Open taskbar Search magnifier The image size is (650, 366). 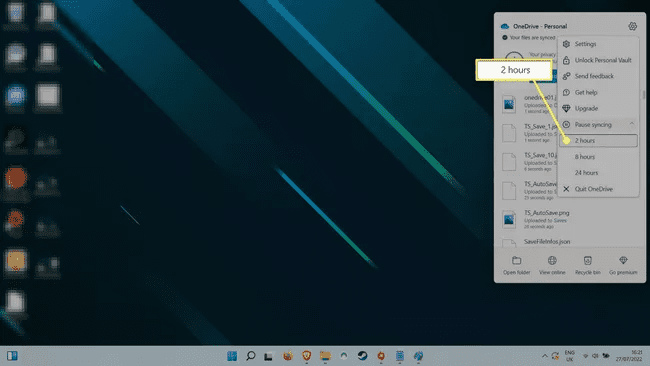click(x=250, y=356)
